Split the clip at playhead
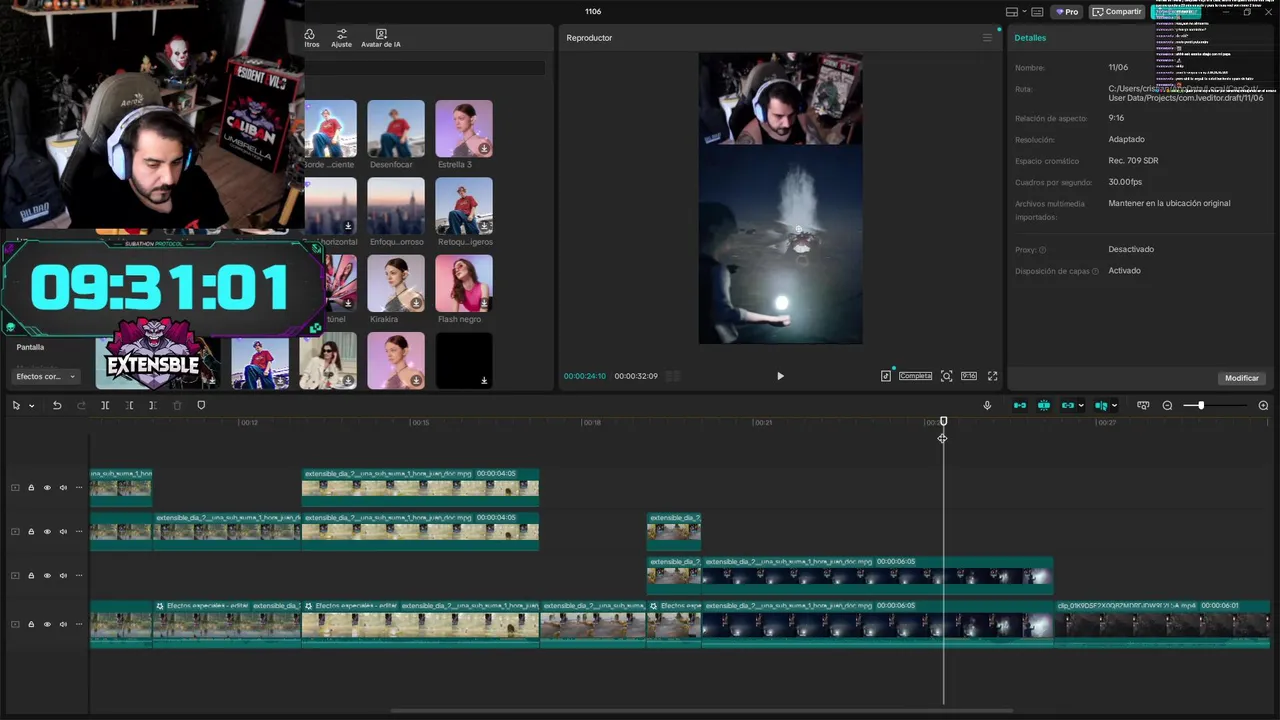1280x720 pixels. coord(105,405)
